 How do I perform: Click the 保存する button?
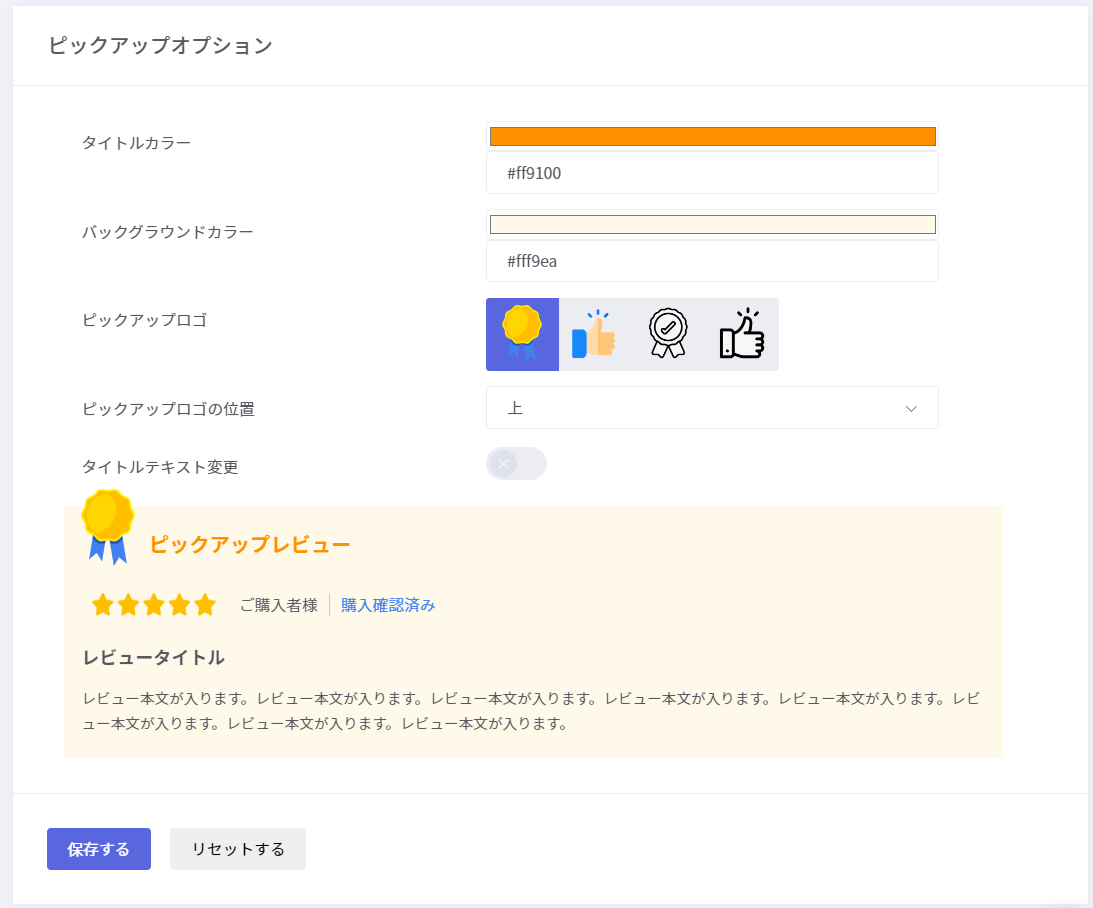click(x=99, y=849)
